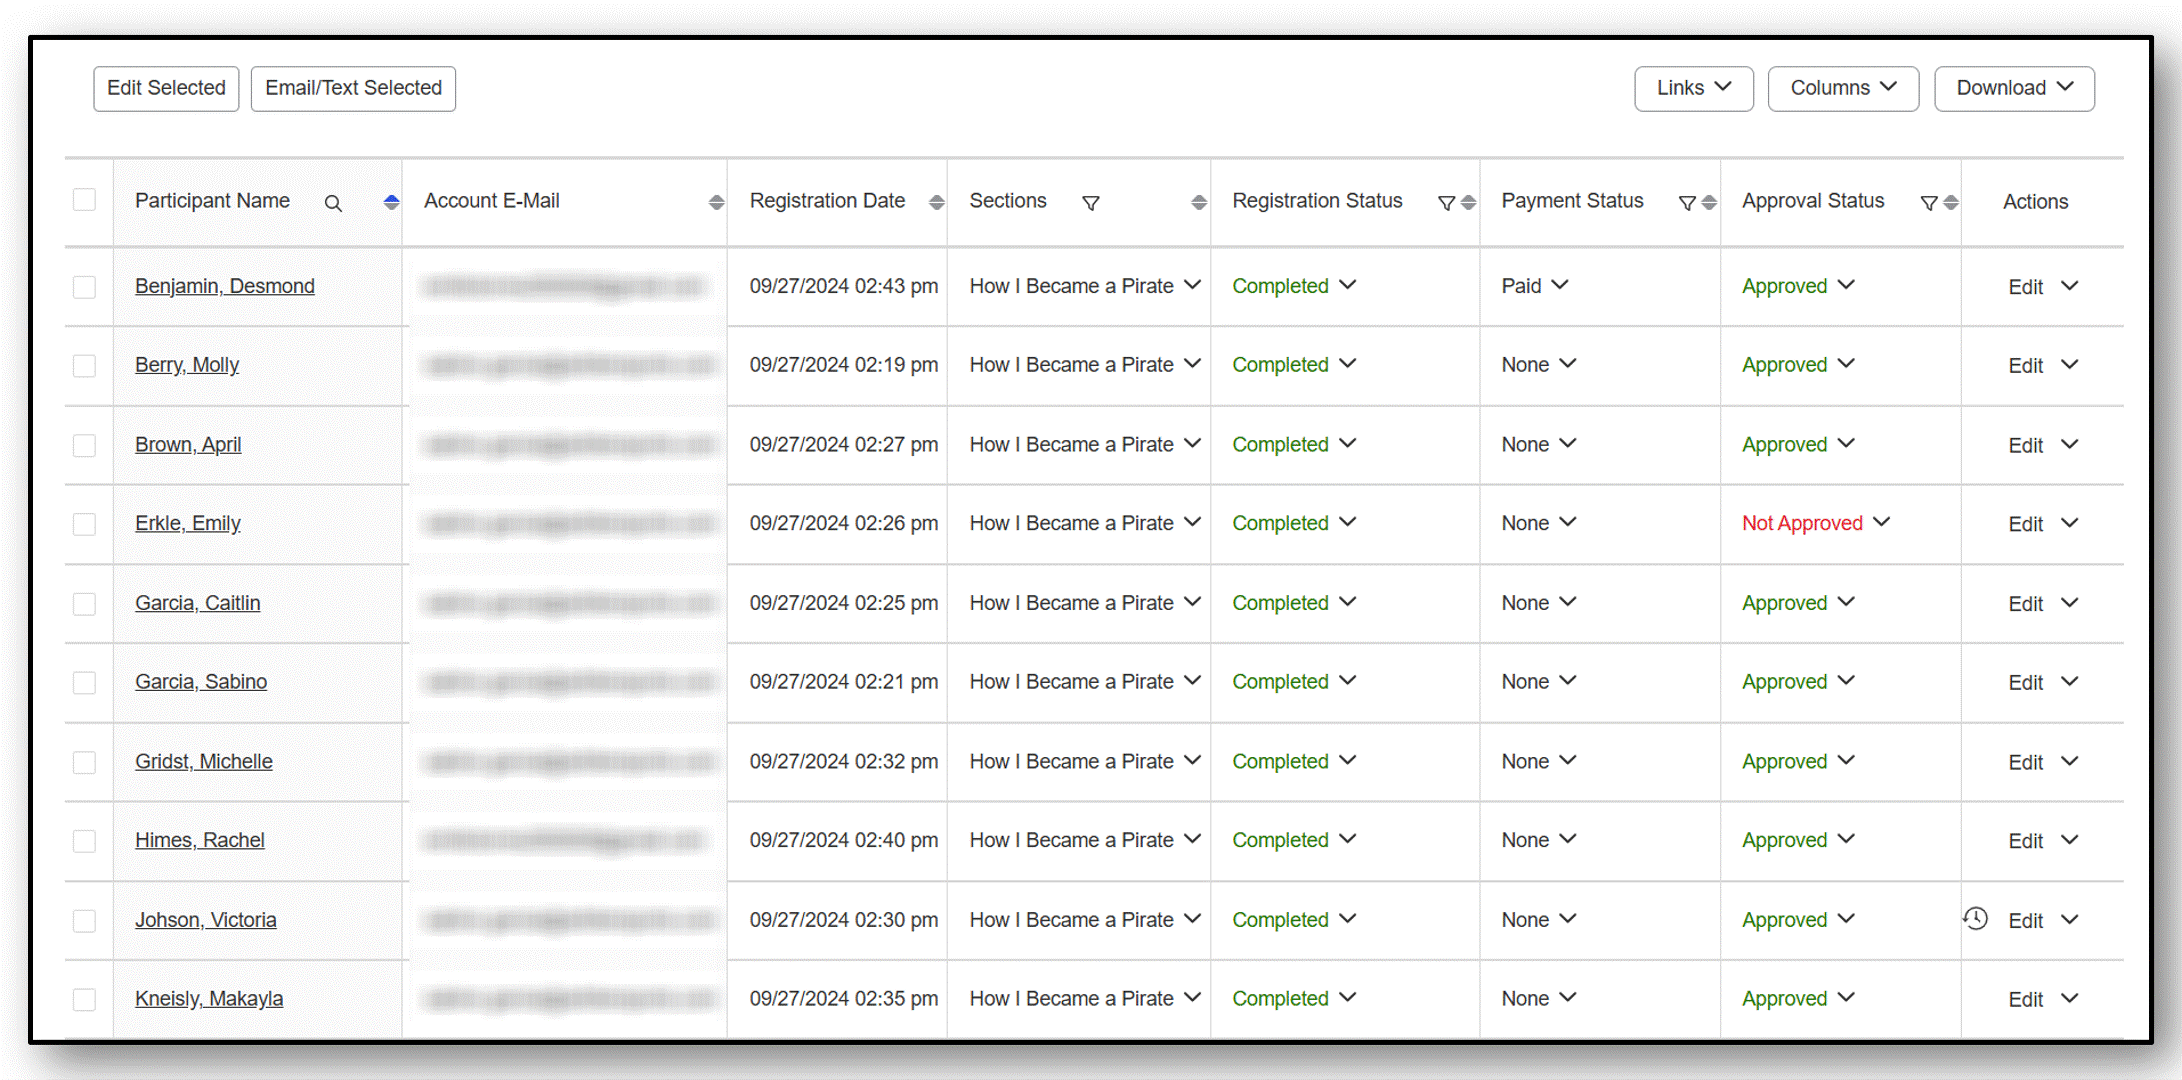Image resolution: width=2182 pixels, height=1080 pixels.
Task: Click the Edit Selected button
Action: [166, 88]
